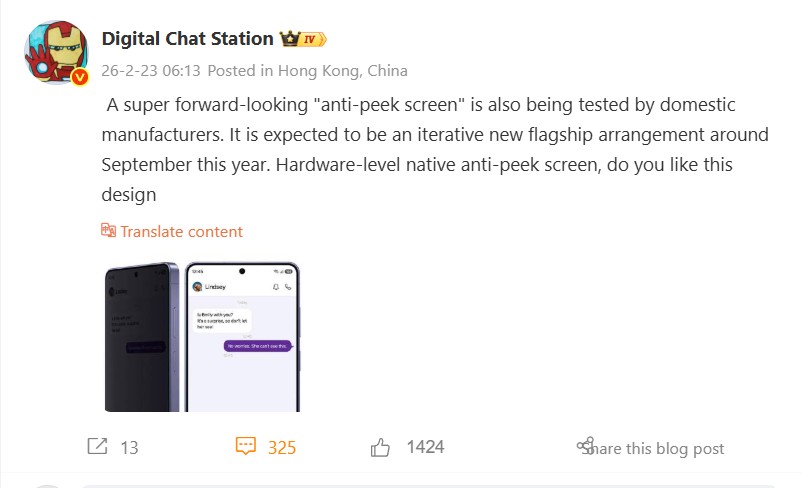802x488 pixels.
Task: Click the Iron Man profile avatar
Action: pos(54,51)
